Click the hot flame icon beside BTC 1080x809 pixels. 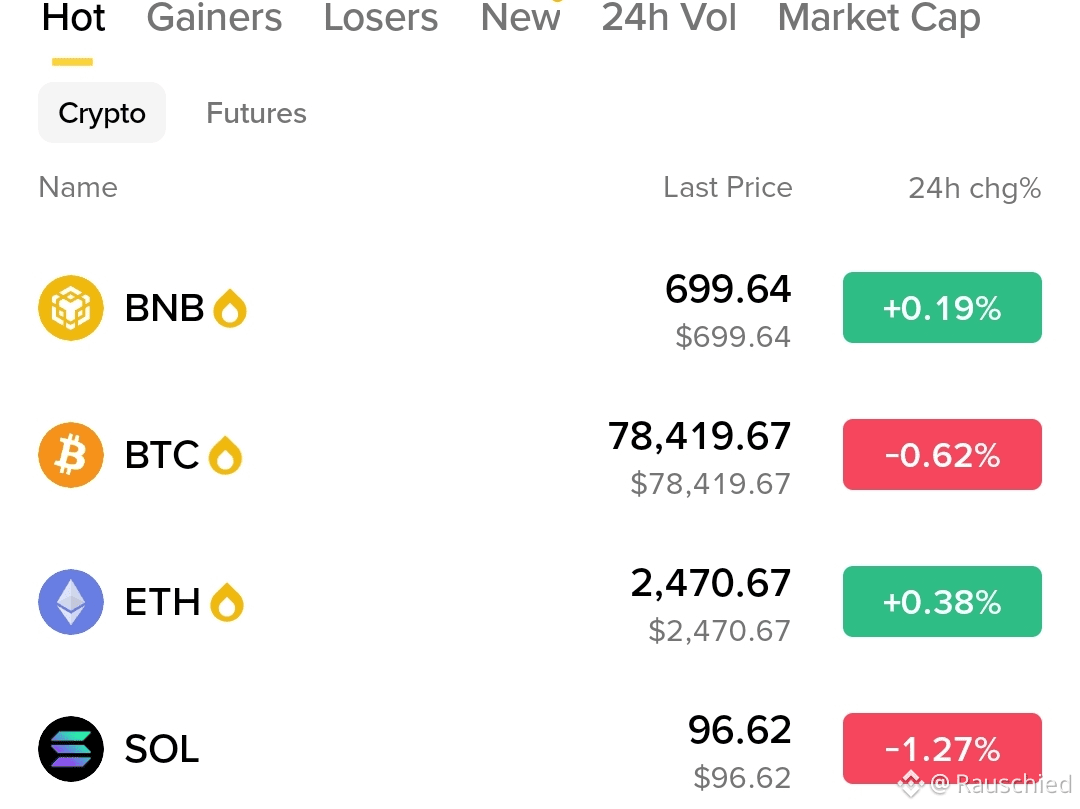pyautogui.click(x=225, y=456)
